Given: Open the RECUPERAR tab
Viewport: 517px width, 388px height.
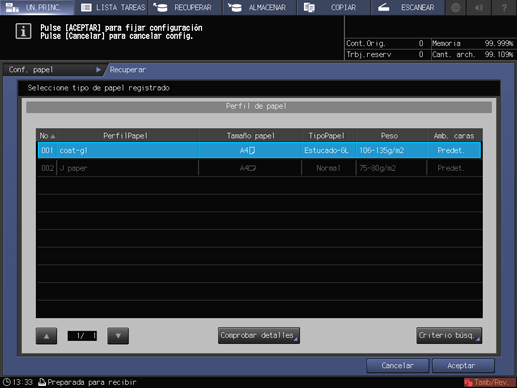Looking at the screenshot, I should (x=185, y=7).
